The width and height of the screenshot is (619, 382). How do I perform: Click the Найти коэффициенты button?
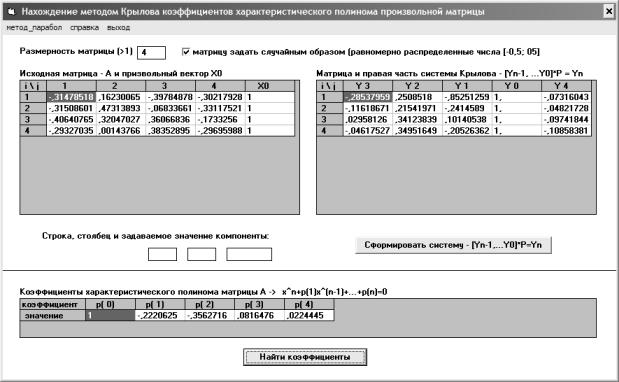click(305, 357)
